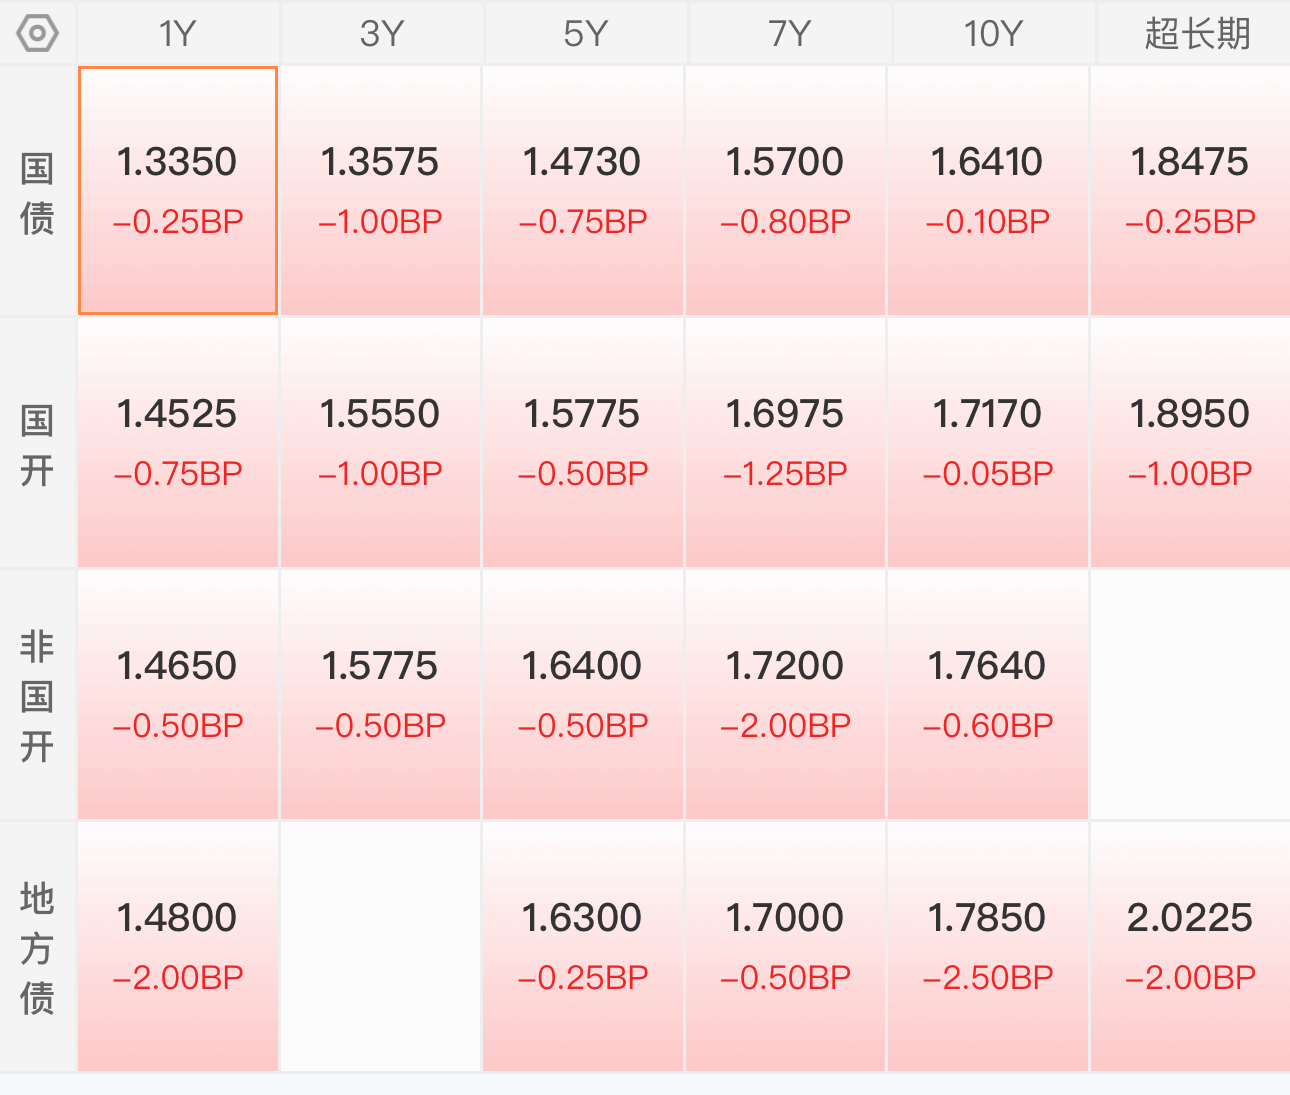Open 地方债 超长期 cell 2.0225
1290x1095 pixels.
pos(1190,947)
